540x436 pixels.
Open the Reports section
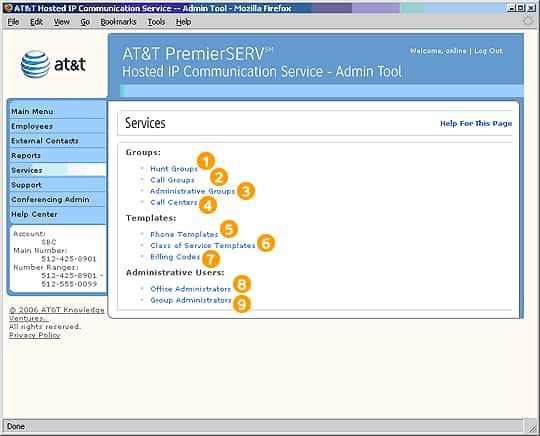(57, 155)
